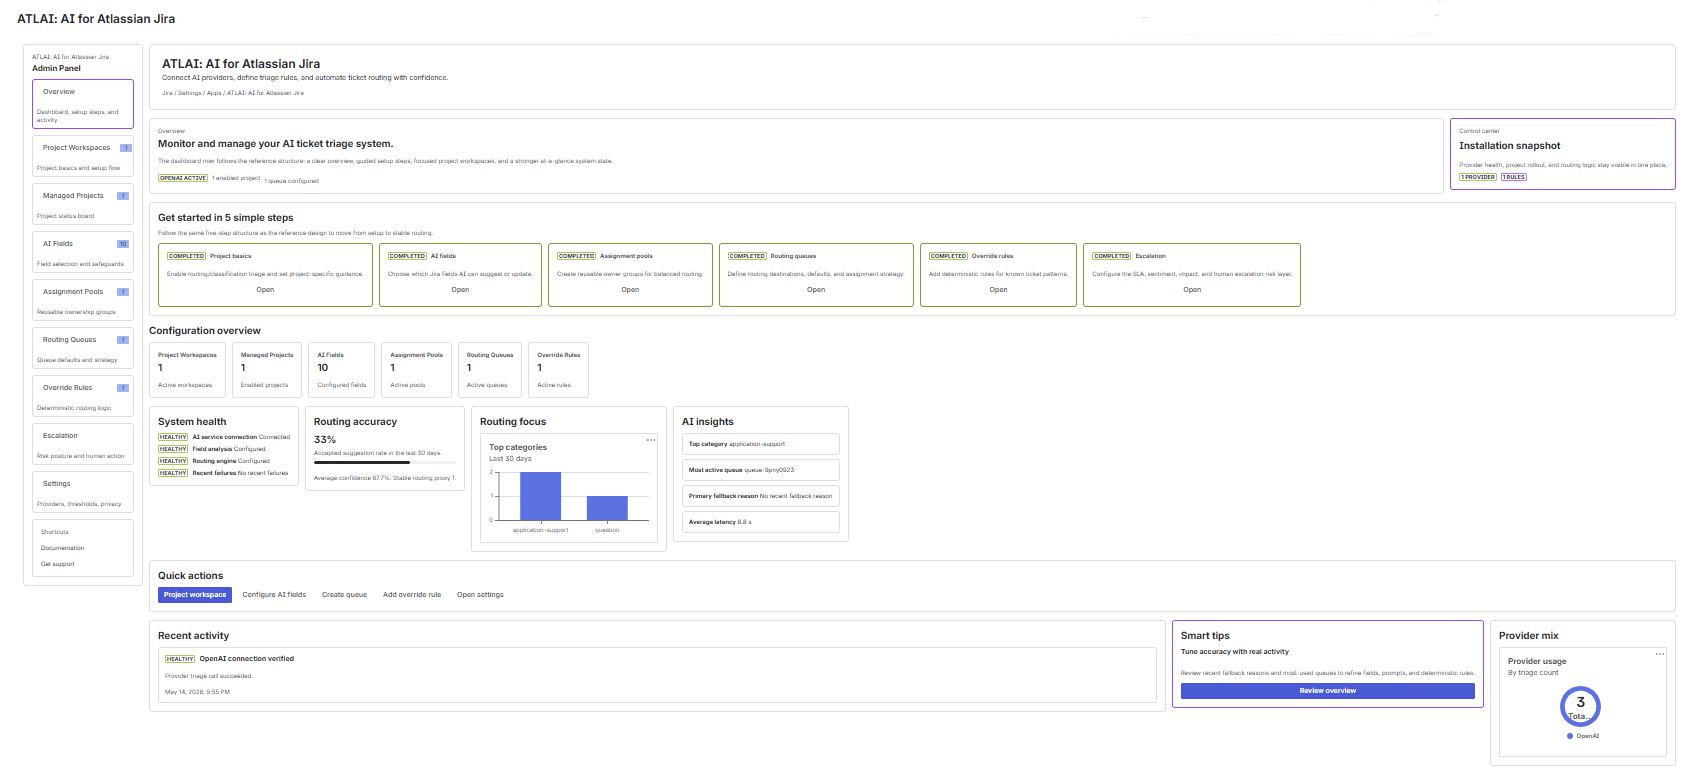Open Project Workspaces in the sidebar
1682x781 pixels.
(x=83, y=156)
